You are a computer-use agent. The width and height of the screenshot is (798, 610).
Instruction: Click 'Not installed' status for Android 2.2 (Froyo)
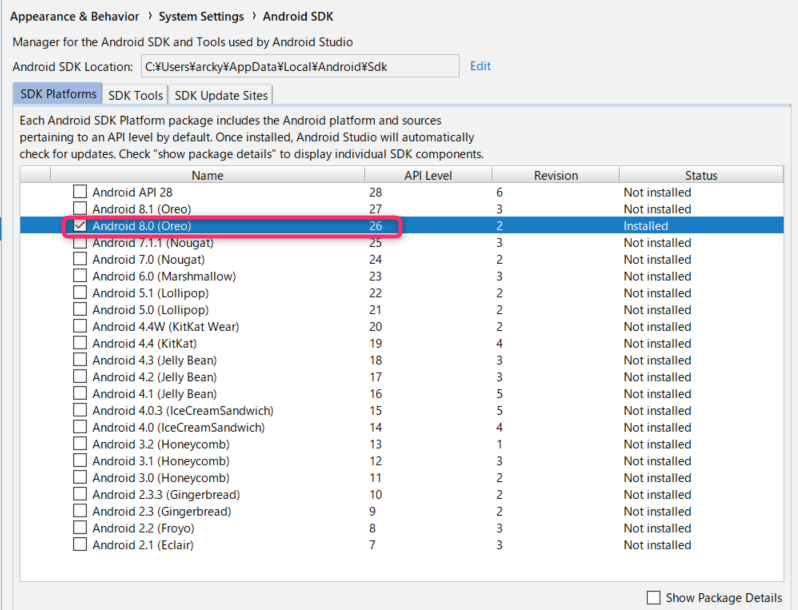[657, 528]
